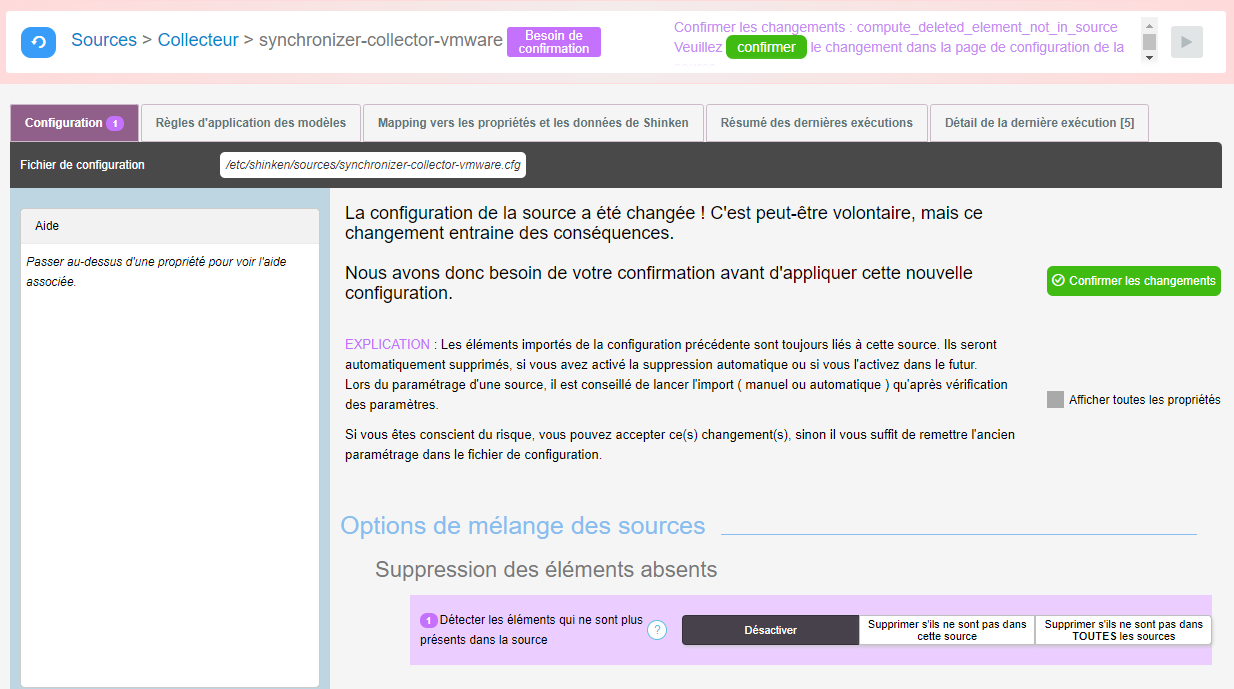Choose Supprimer s'ils ne sont pas dans cette source
This screenshot has height=689, width=1234.
(946, 630)
